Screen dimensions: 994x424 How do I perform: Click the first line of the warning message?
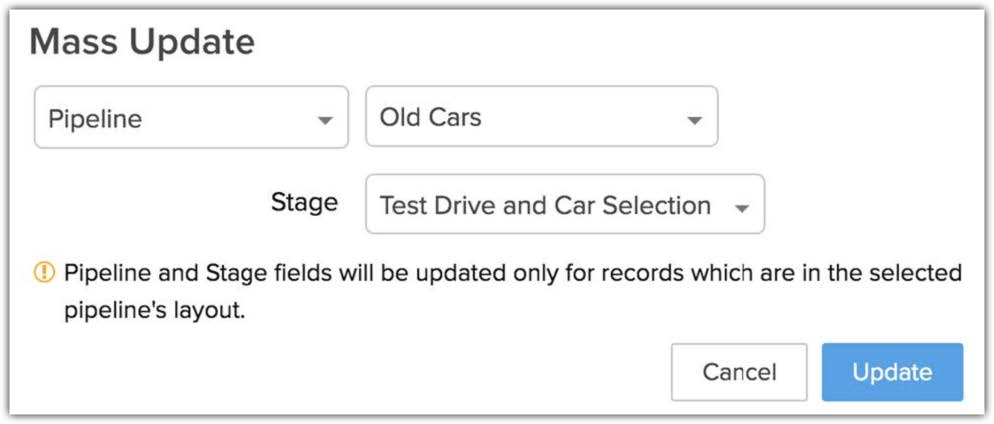click(x=512, y=273)
